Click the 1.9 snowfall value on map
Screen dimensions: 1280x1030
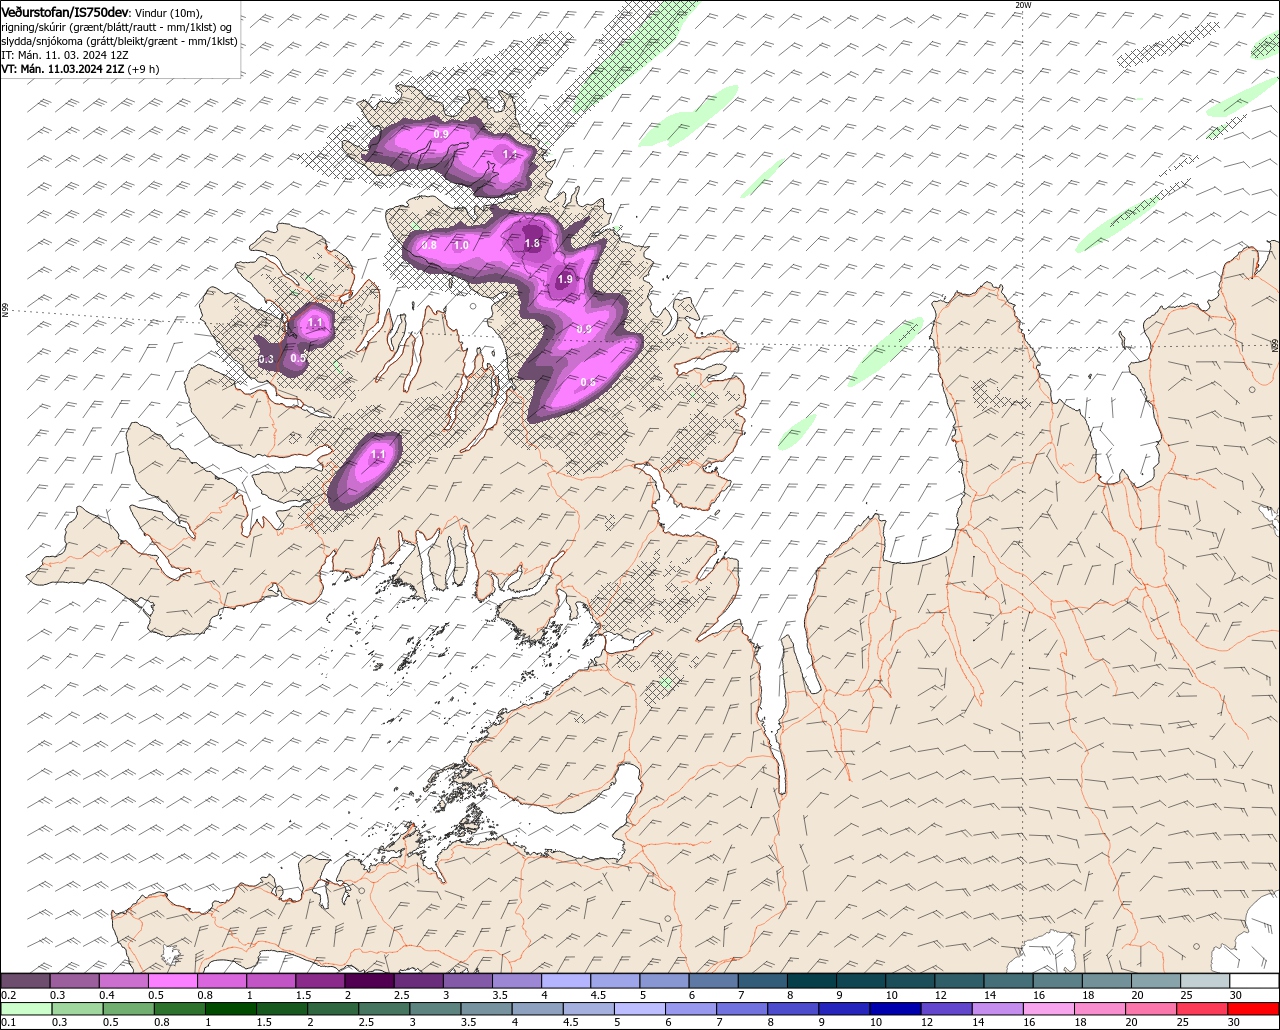coord(565,280)
